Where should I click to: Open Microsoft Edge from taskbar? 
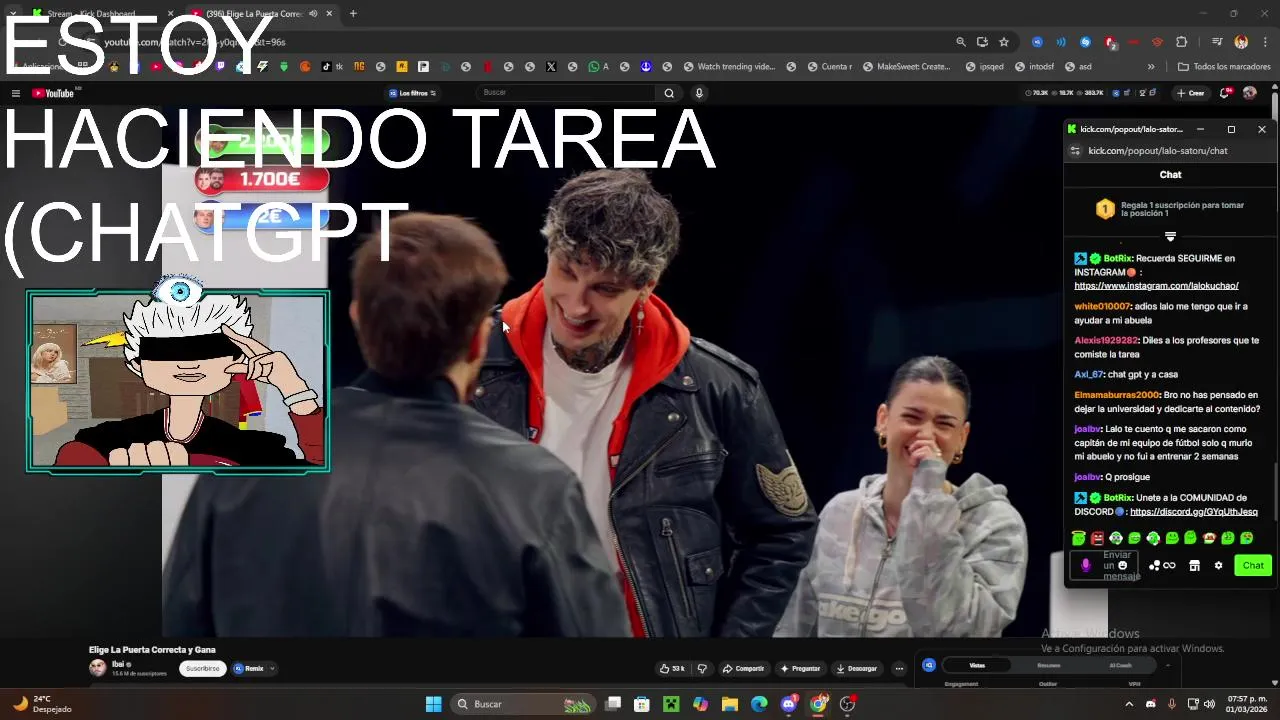click(759, 704)
